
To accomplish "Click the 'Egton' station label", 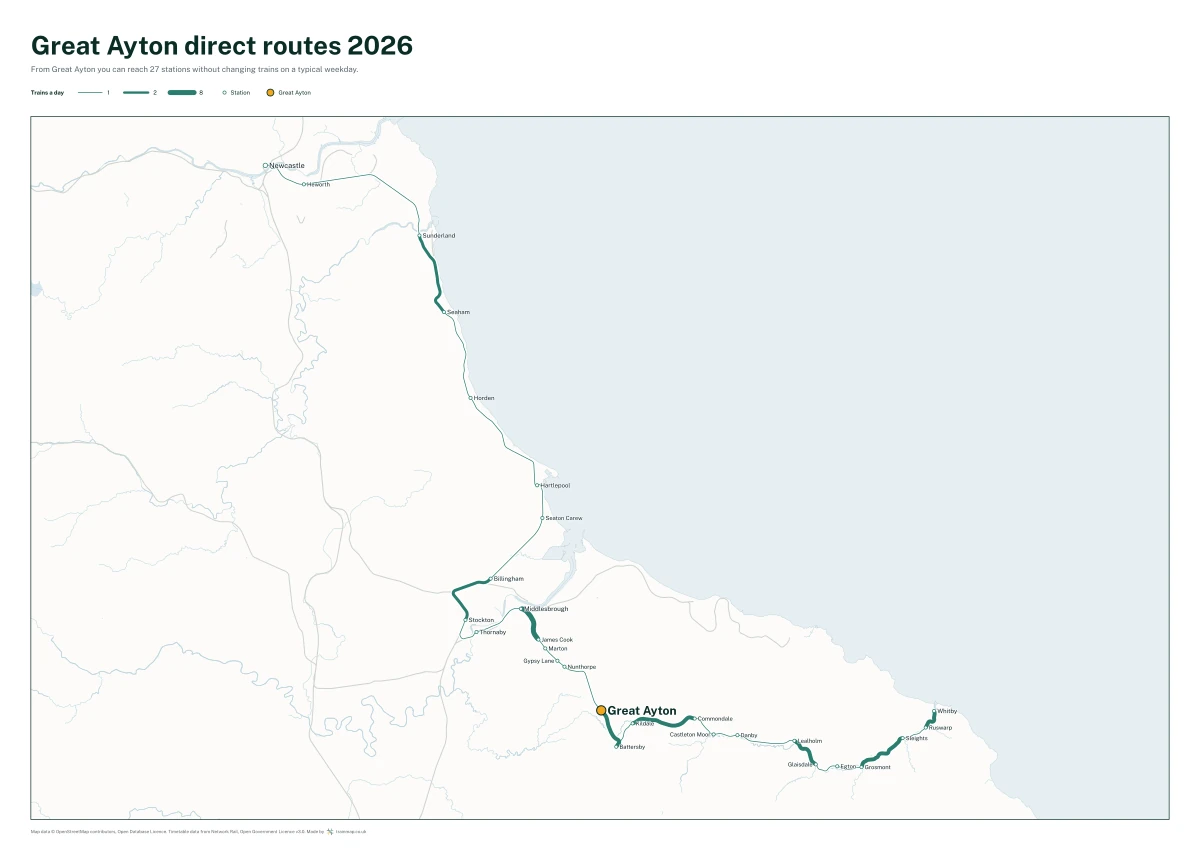I will (x=848, y=767).
